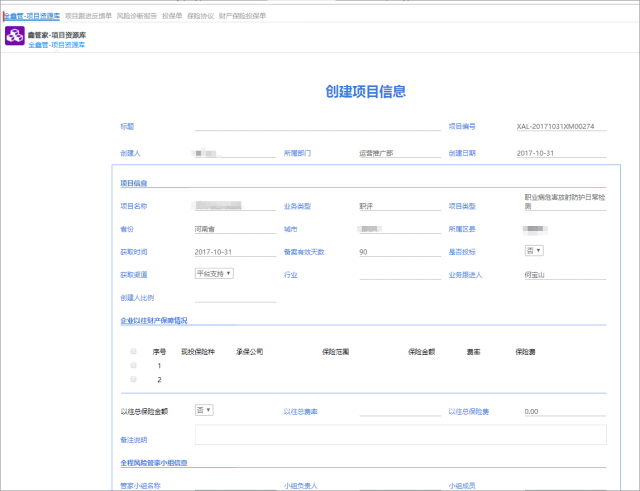
Task: Click the 以往总费率 input field
Action: point(400,411)
